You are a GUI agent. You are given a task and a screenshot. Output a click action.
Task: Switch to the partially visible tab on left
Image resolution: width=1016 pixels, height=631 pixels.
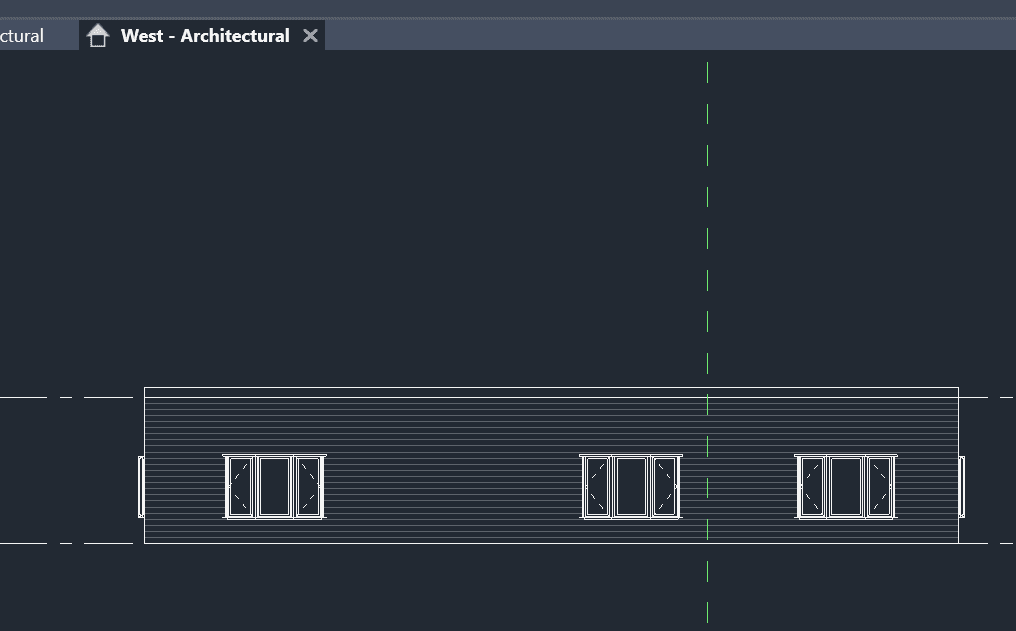[25, 36]
